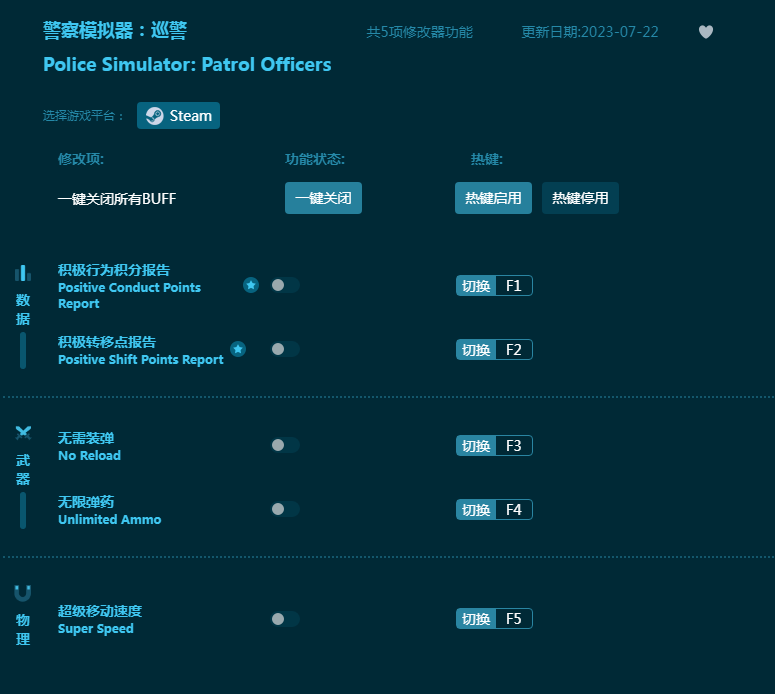Click the F2 hotkey field
This screenshot has width=775, height=694.
pos(514,350)
